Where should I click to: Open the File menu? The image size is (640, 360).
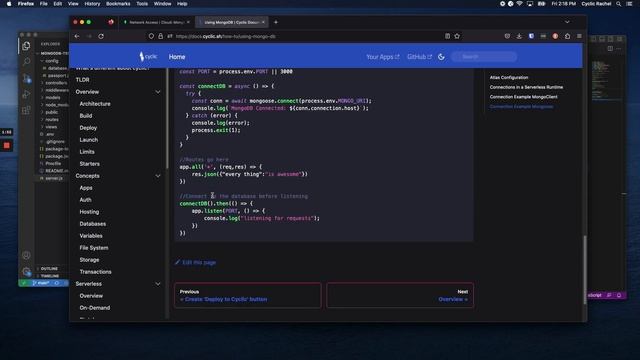[43, 4]
